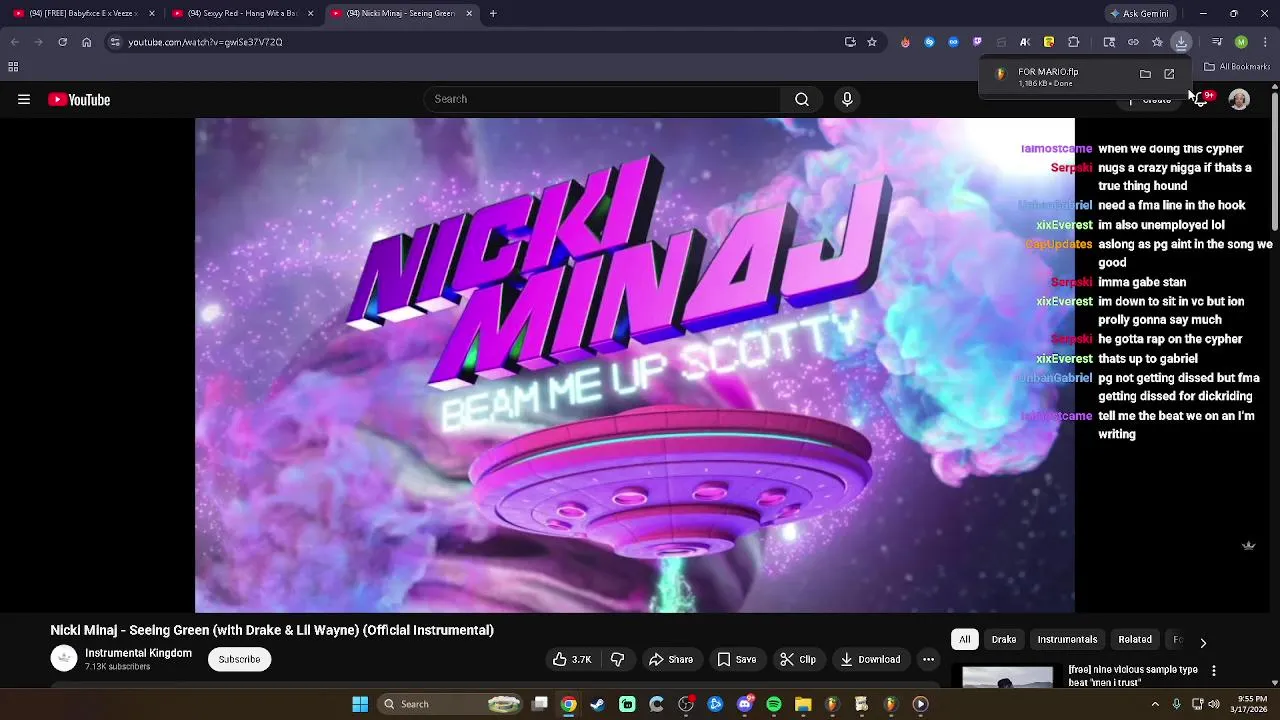Image resolution: width=1280 pixels, height=720 pixels.
Task: Show more filter chips with right arrow
Action: [x=1203, y=642]
